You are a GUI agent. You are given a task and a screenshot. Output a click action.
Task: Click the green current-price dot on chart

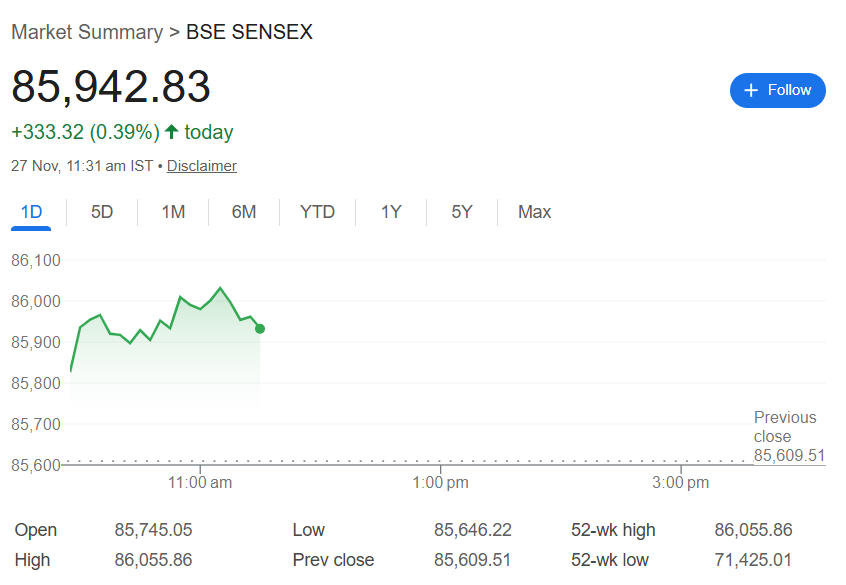pos(260,329)
